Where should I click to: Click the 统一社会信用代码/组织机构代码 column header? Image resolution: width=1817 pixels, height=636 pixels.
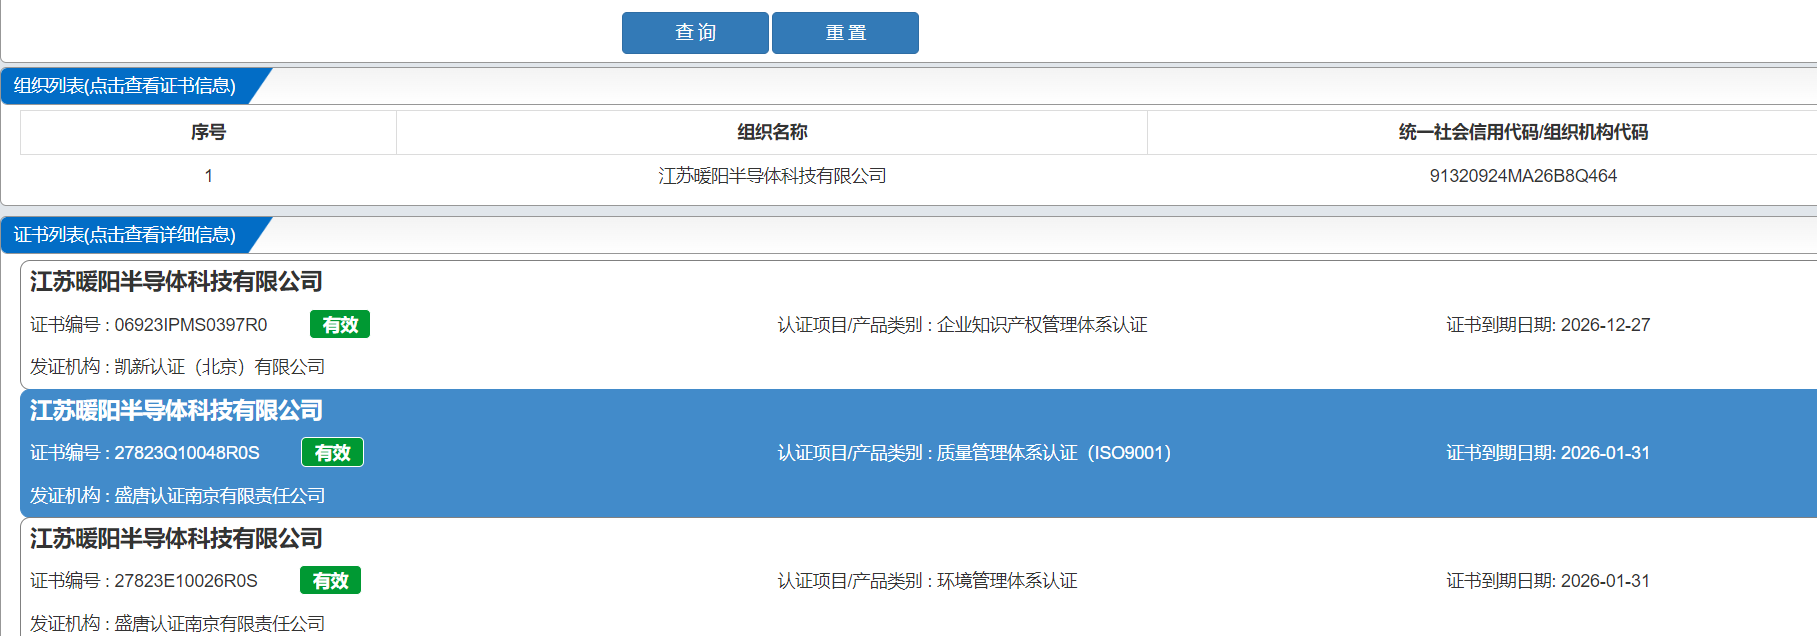1523,132
